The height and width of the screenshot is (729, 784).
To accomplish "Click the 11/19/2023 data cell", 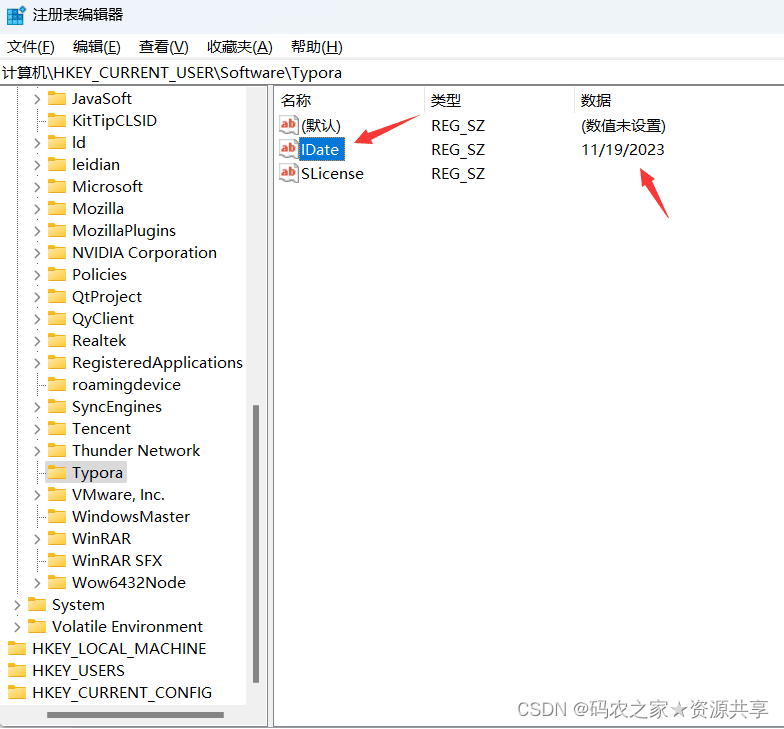I will point(622,150).
